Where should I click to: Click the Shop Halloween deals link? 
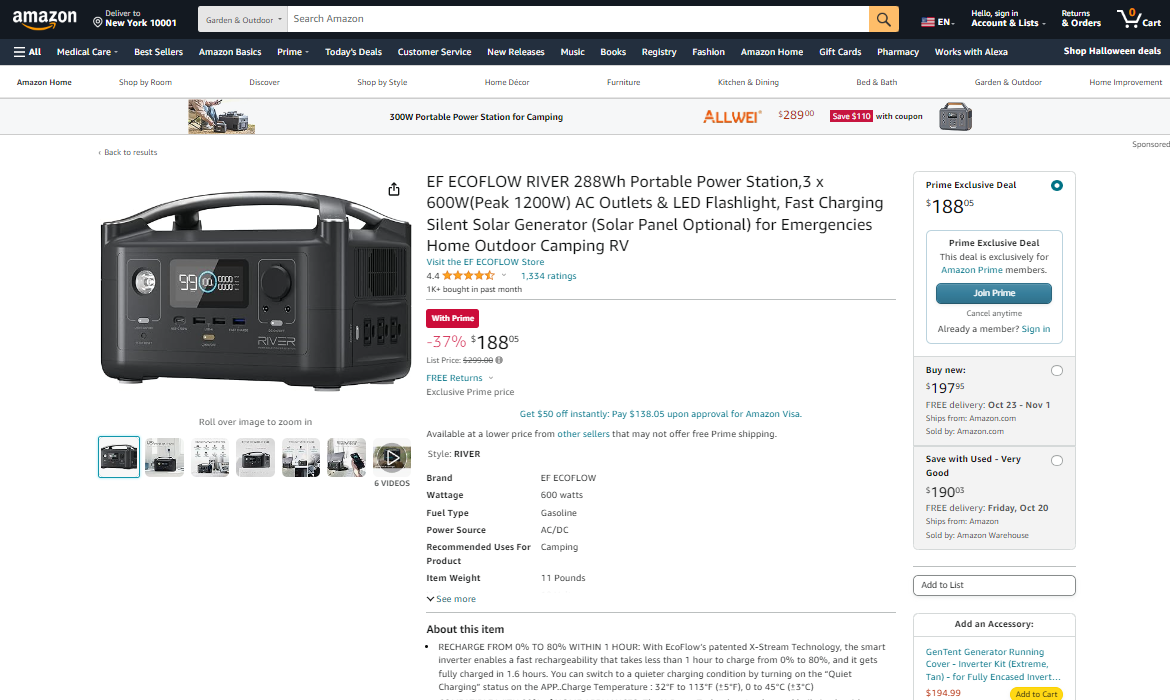coord(1112,51)
